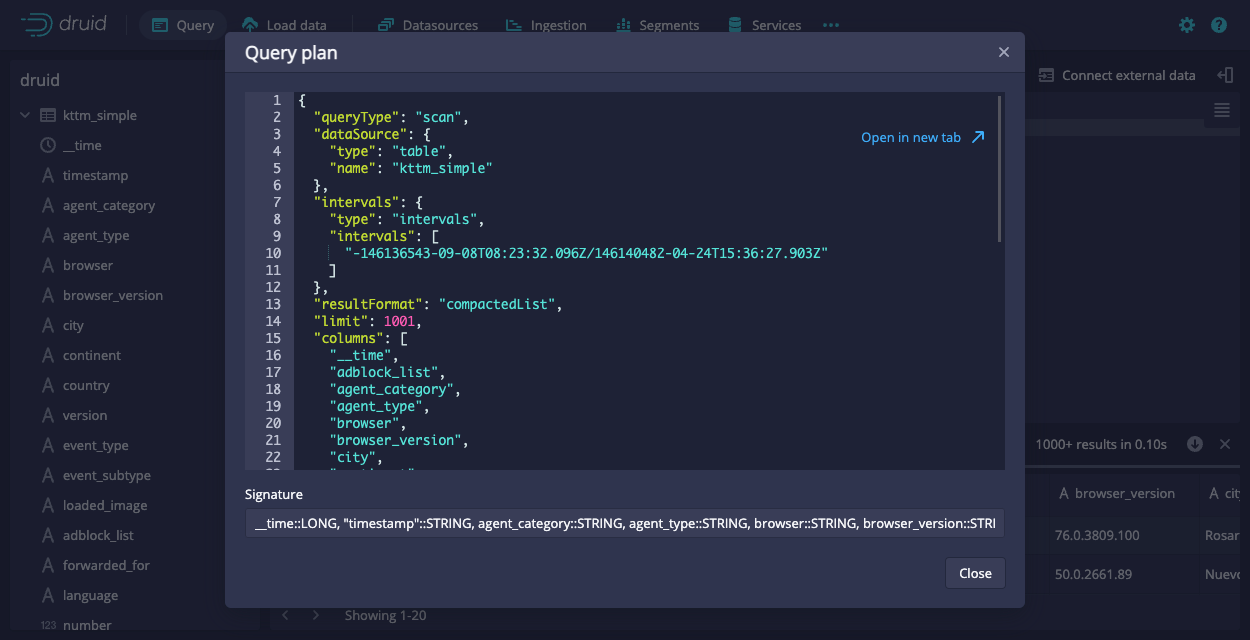Open the Druid settings gear menu
Image resolution: width=1250 pixels, height=640 pixels.
click(x=1187, y=25)
